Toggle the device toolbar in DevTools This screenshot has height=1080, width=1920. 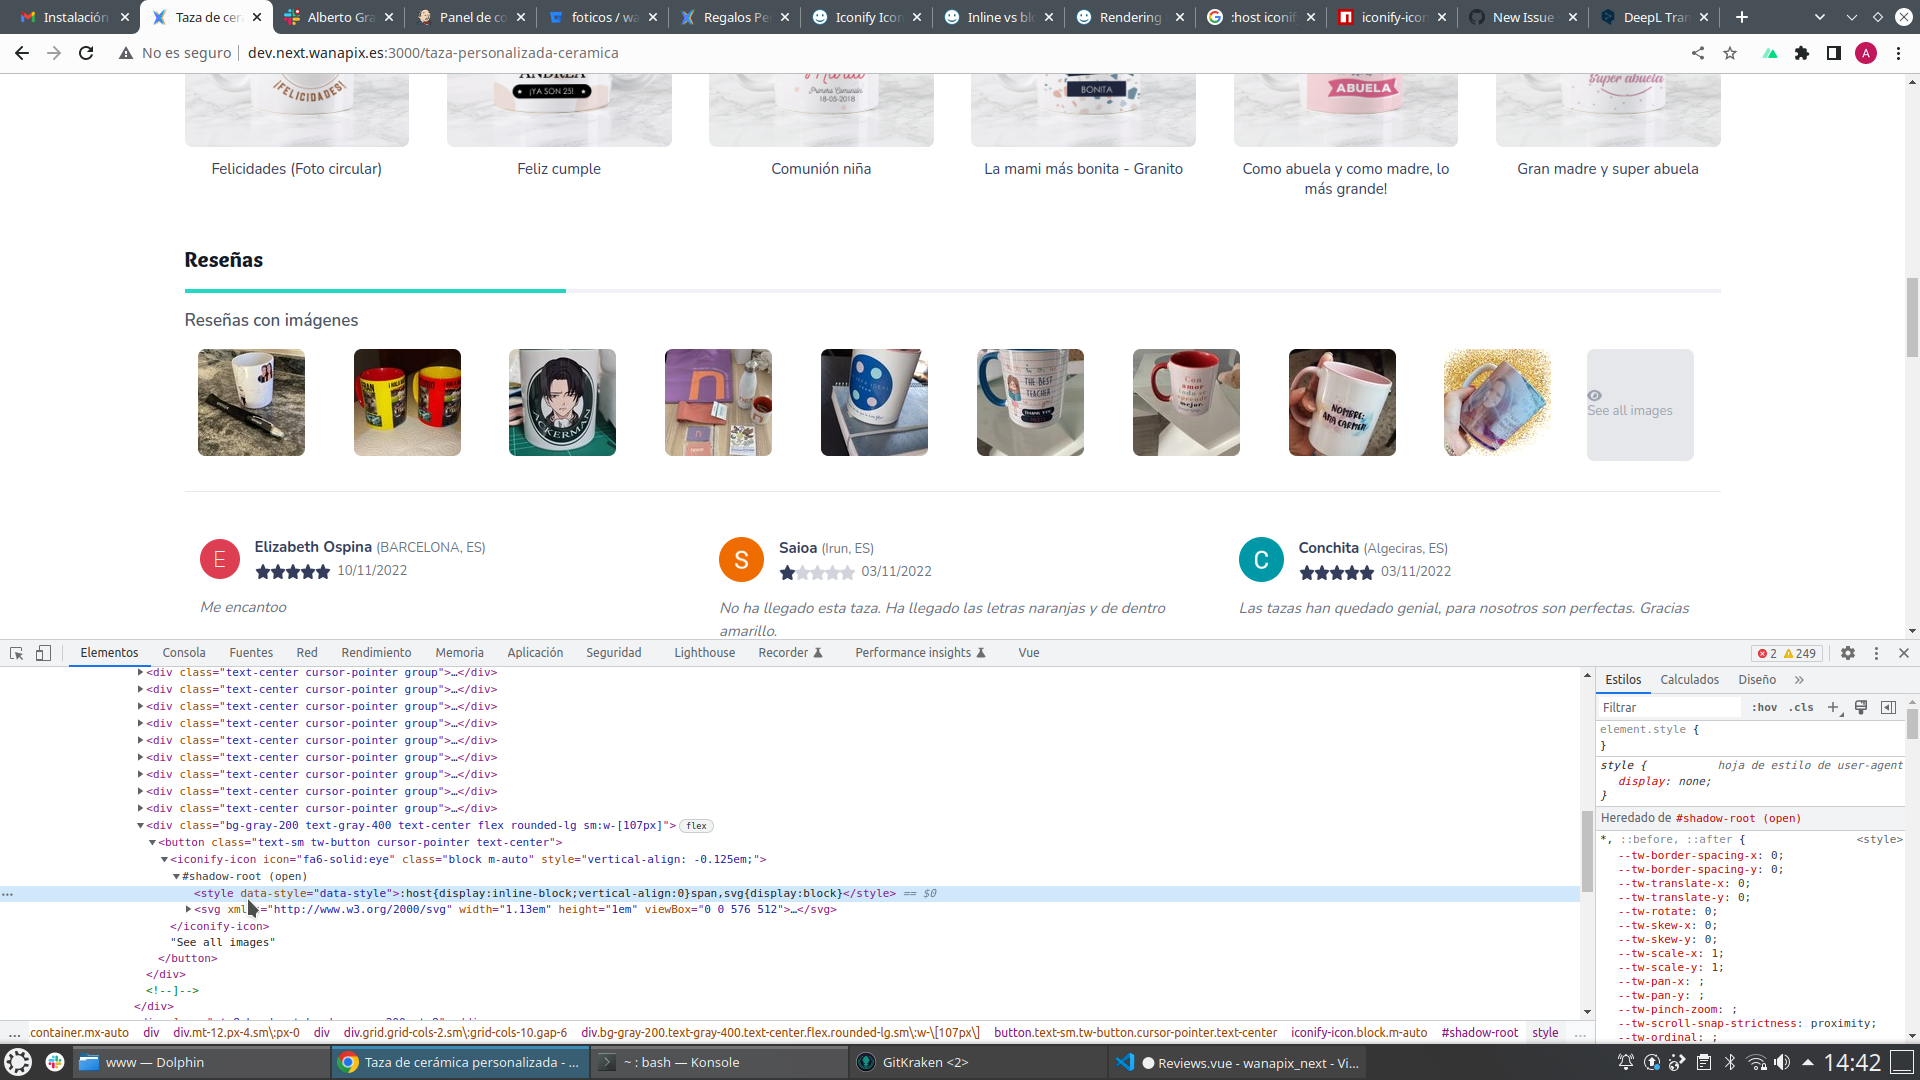tap(42, 652)
